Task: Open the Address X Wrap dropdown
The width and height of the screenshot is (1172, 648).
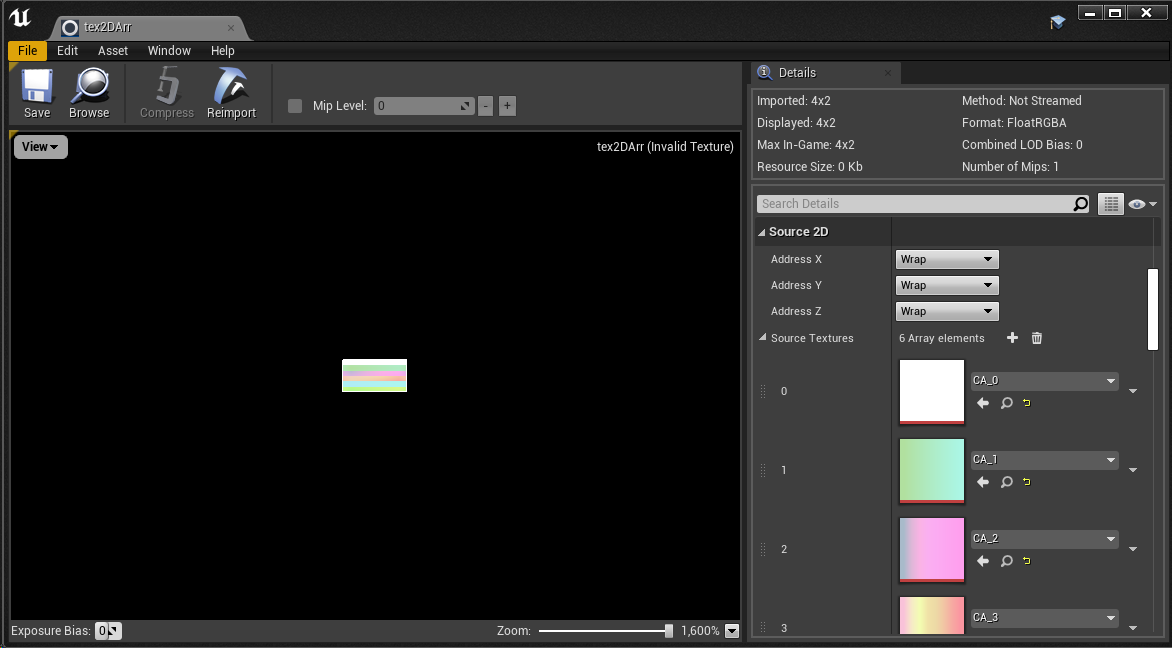Action: [946, 259]
